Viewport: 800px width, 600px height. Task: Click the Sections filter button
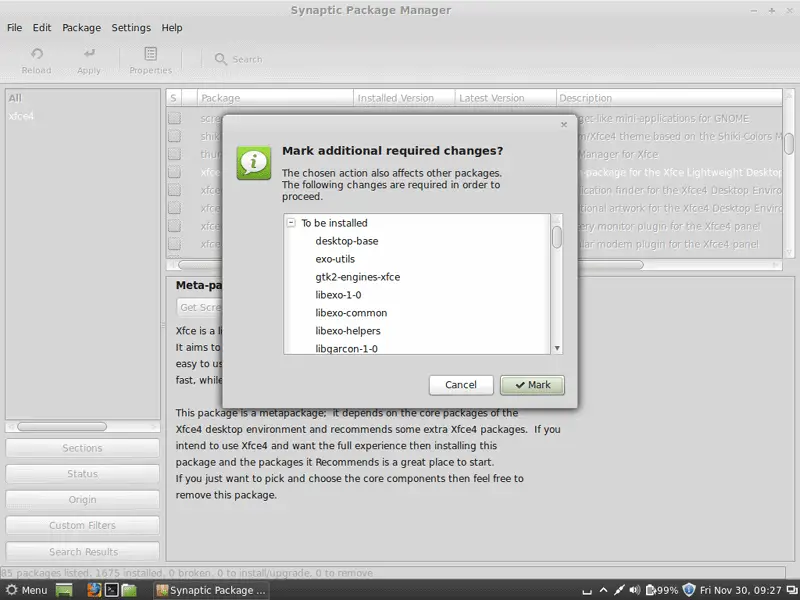click(x=83, y=448)
